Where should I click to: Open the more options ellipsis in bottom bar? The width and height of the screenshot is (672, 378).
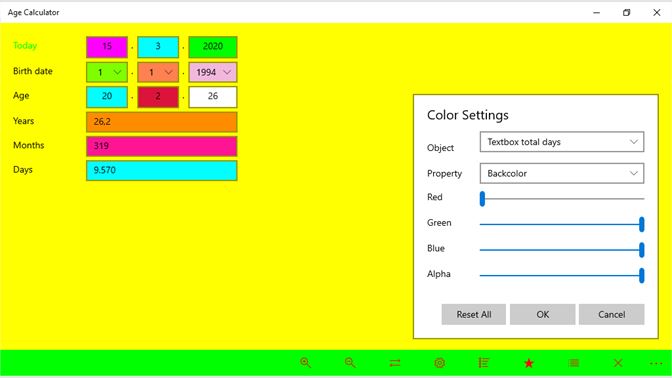point(656,363)
